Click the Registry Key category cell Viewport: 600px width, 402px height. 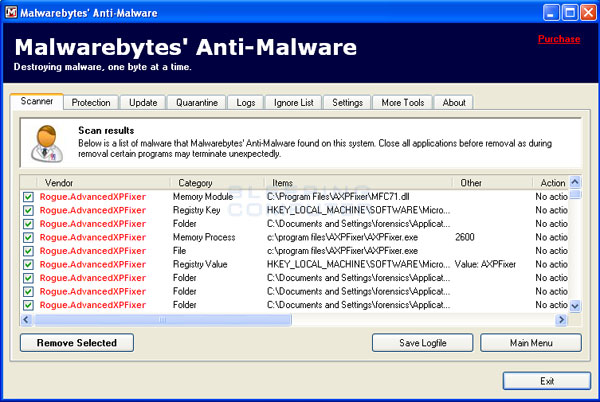pyautogui.click(x=196, y=210)
